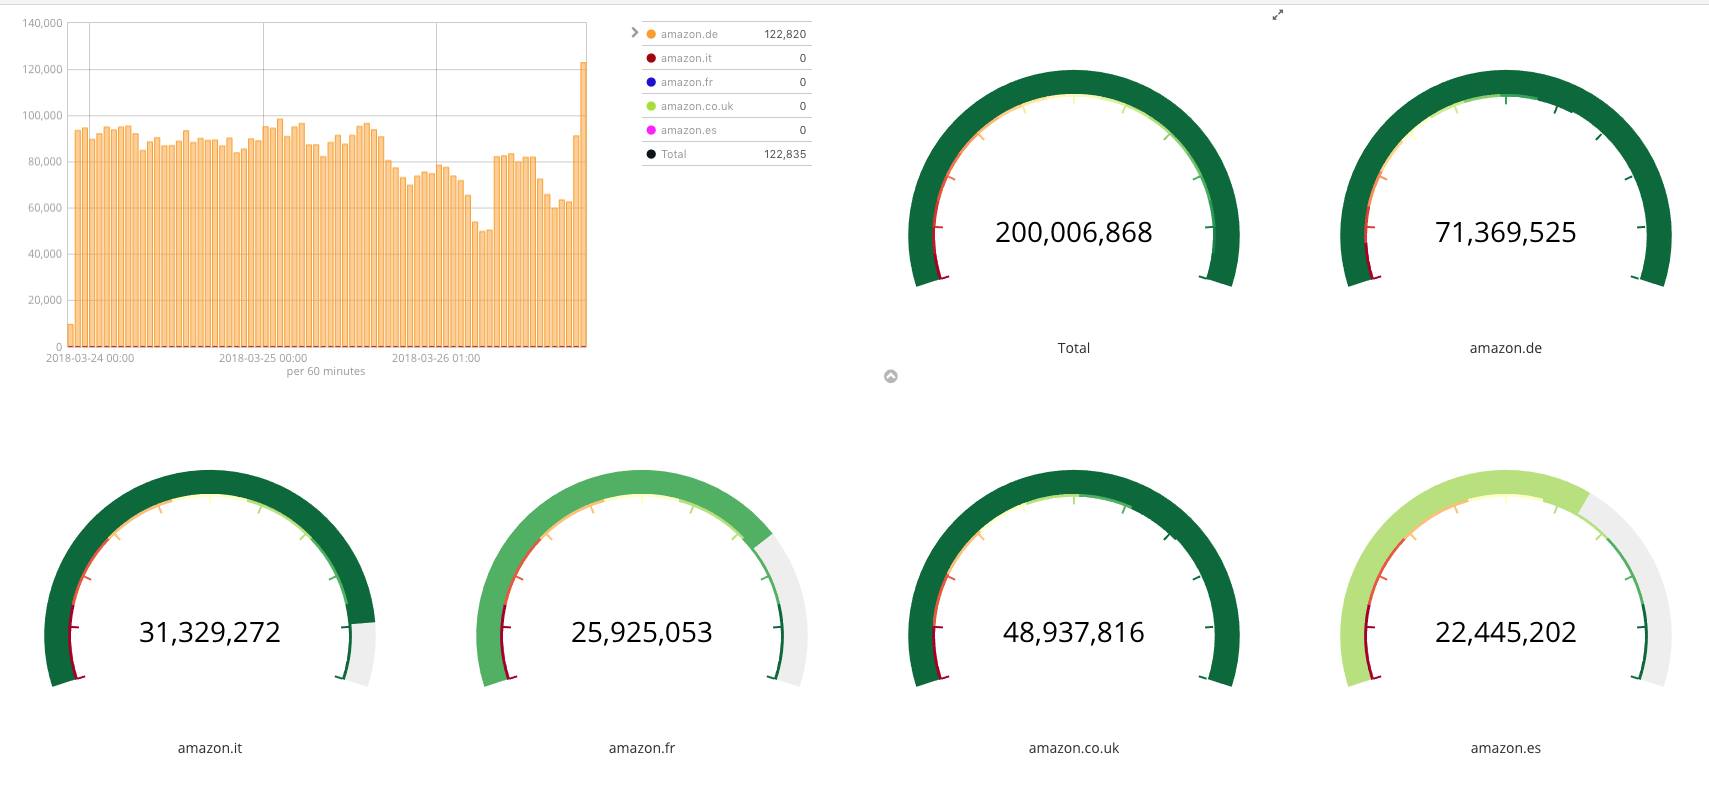
Task: Click the per 60 minutes axis label
Action: coord(326,371)
